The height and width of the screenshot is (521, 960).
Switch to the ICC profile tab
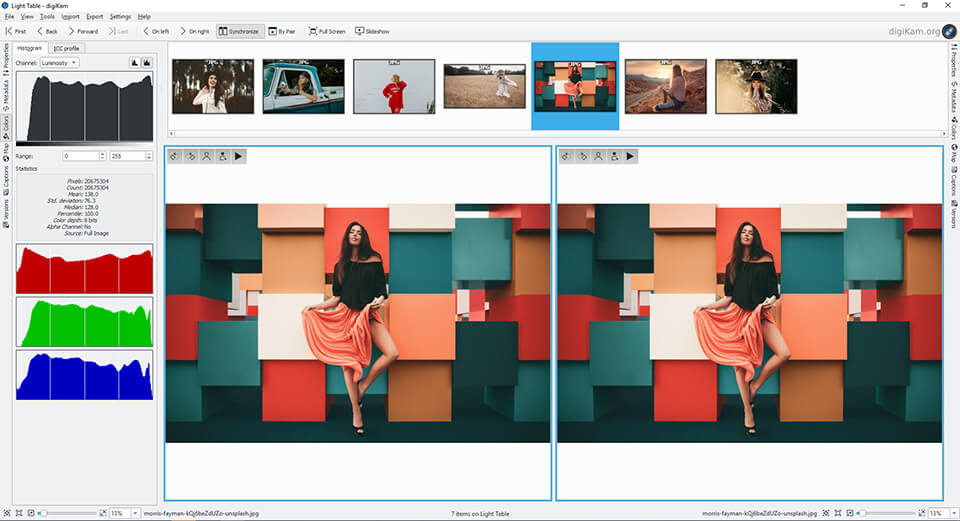pos(66,48)
